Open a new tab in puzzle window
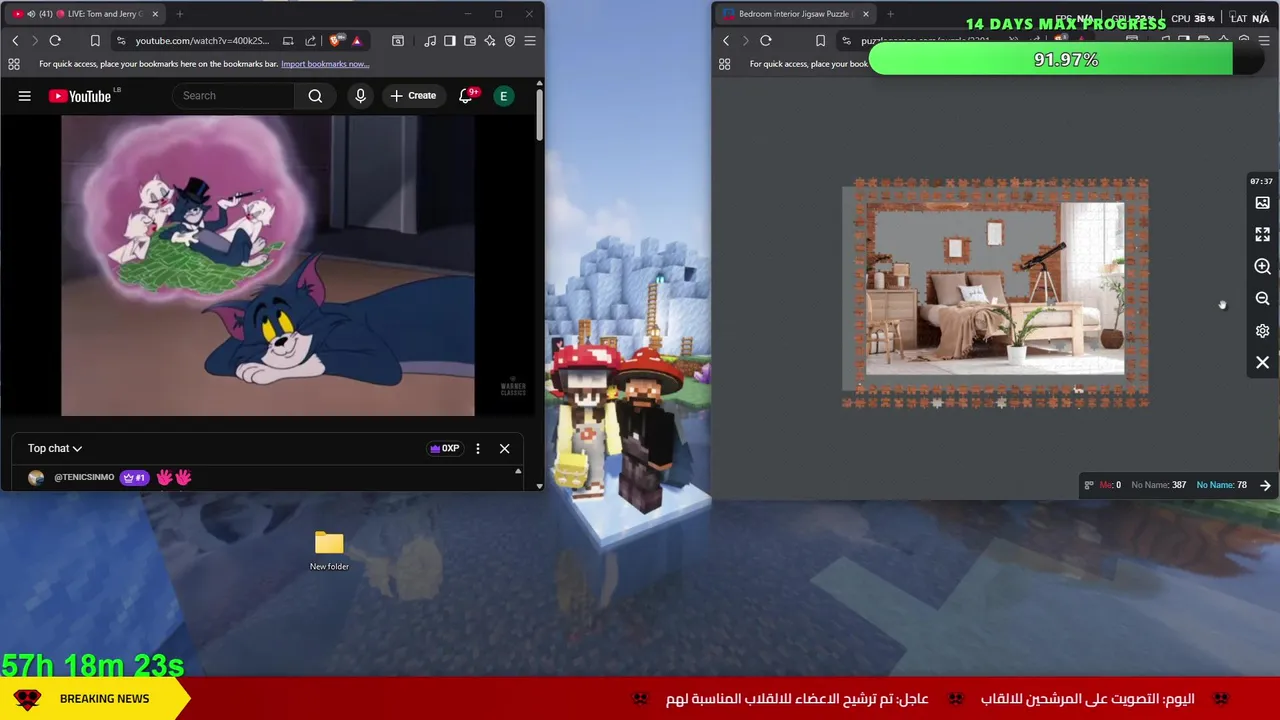The width and height of the screenshot is (1280, 720). tap(890, 14)
